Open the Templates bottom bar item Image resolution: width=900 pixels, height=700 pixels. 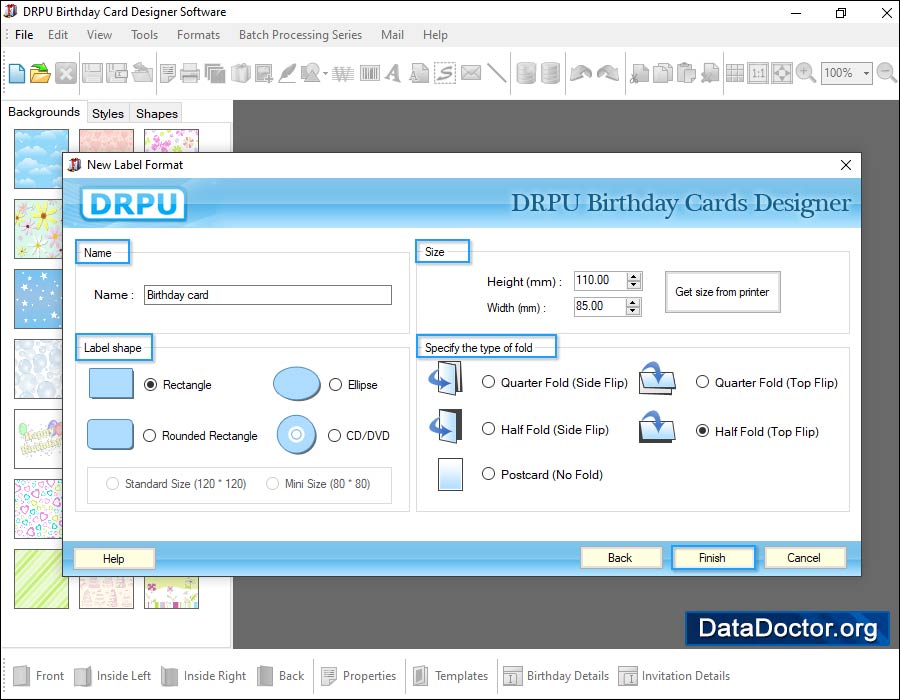coord(451,676)
